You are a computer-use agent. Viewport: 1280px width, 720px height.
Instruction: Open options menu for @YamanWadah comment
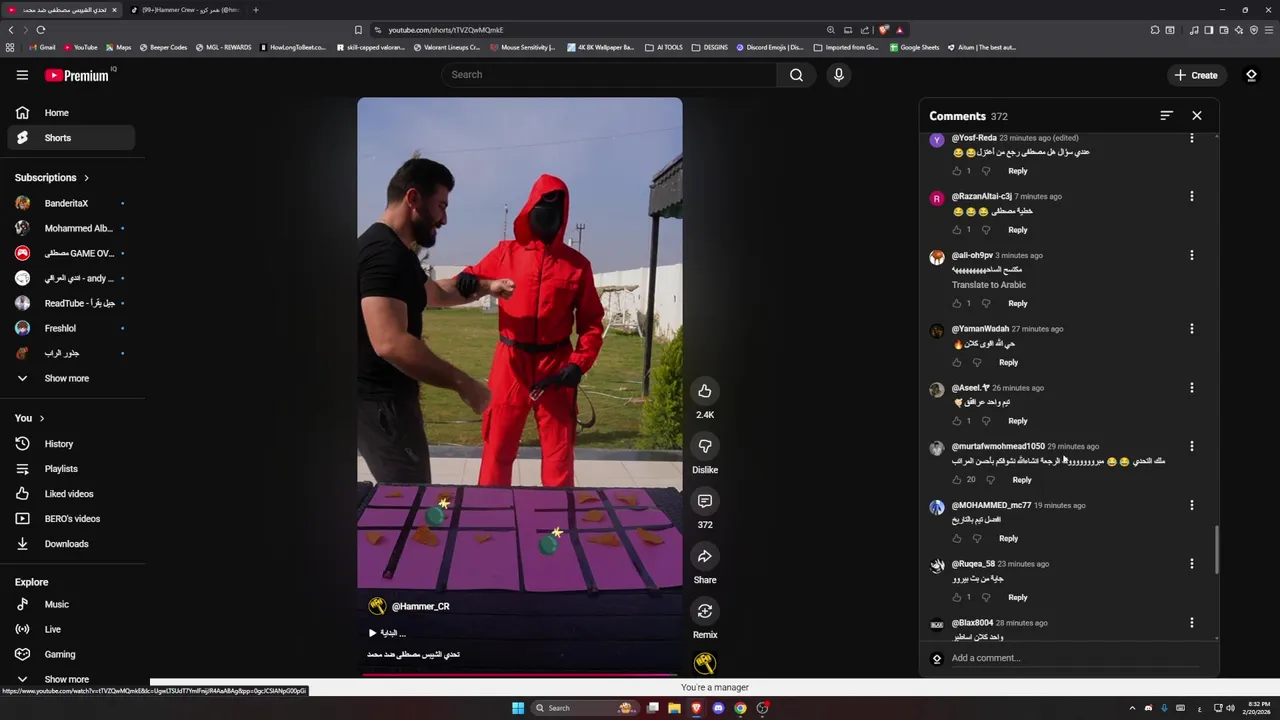point(1192,329)
